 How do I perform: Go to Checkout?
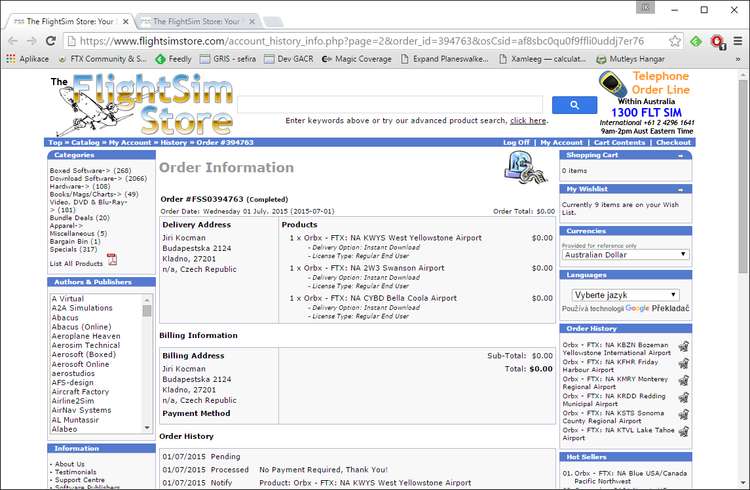point(673,143)
